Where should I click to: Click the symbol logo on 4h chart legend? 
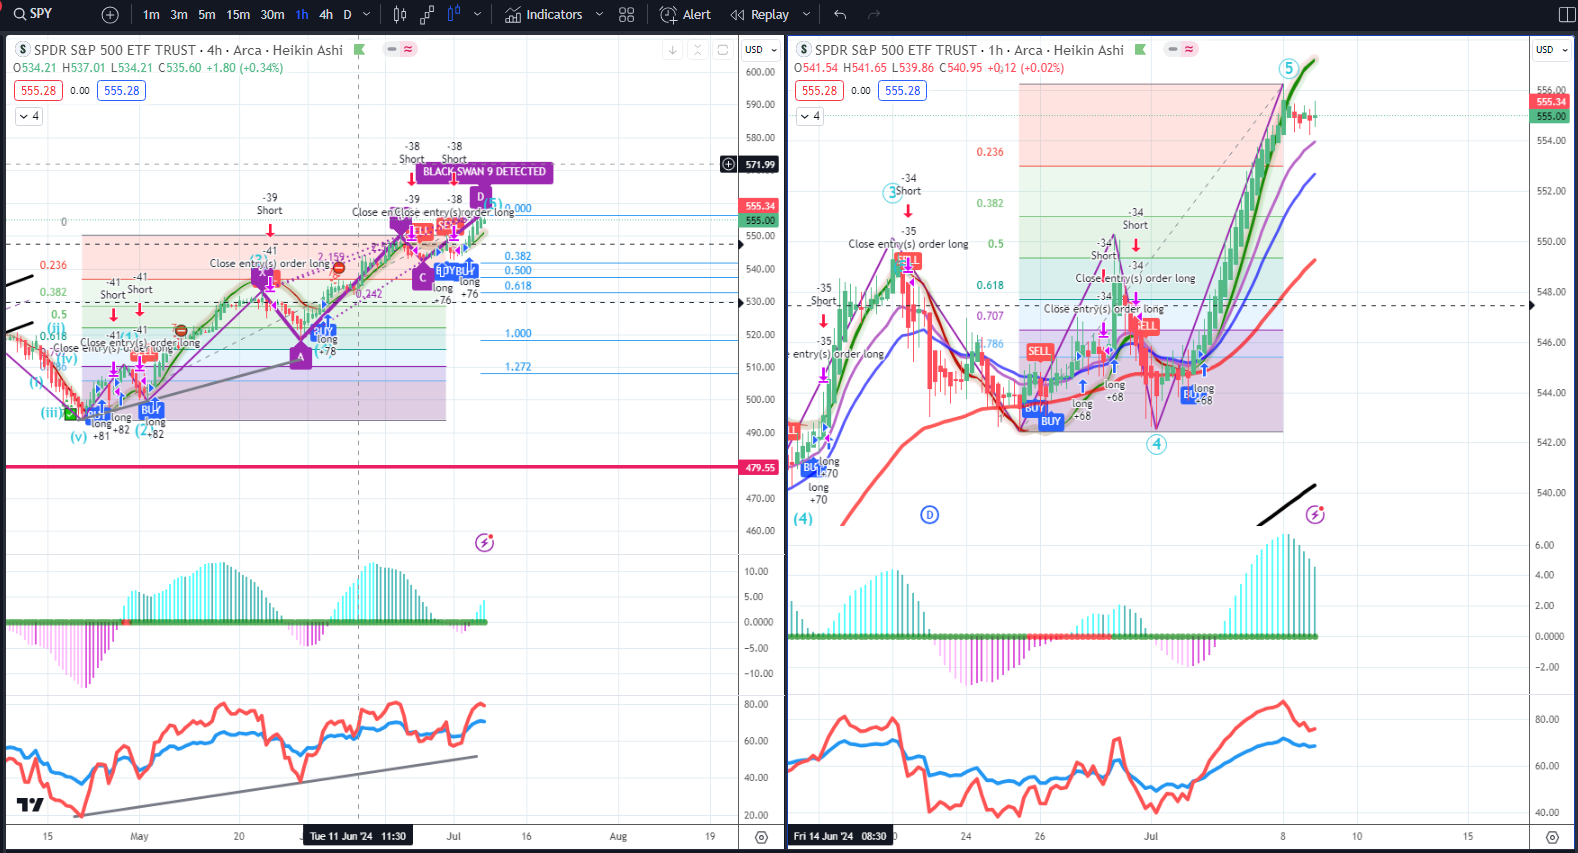[23, 49]
